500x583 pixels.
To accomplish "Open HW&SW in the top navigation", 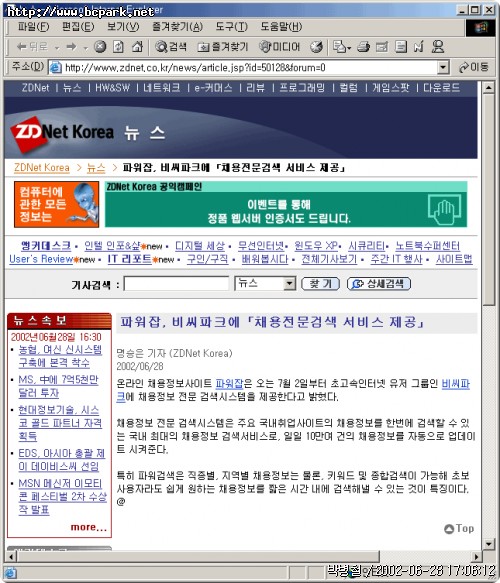I will (112, 88).
